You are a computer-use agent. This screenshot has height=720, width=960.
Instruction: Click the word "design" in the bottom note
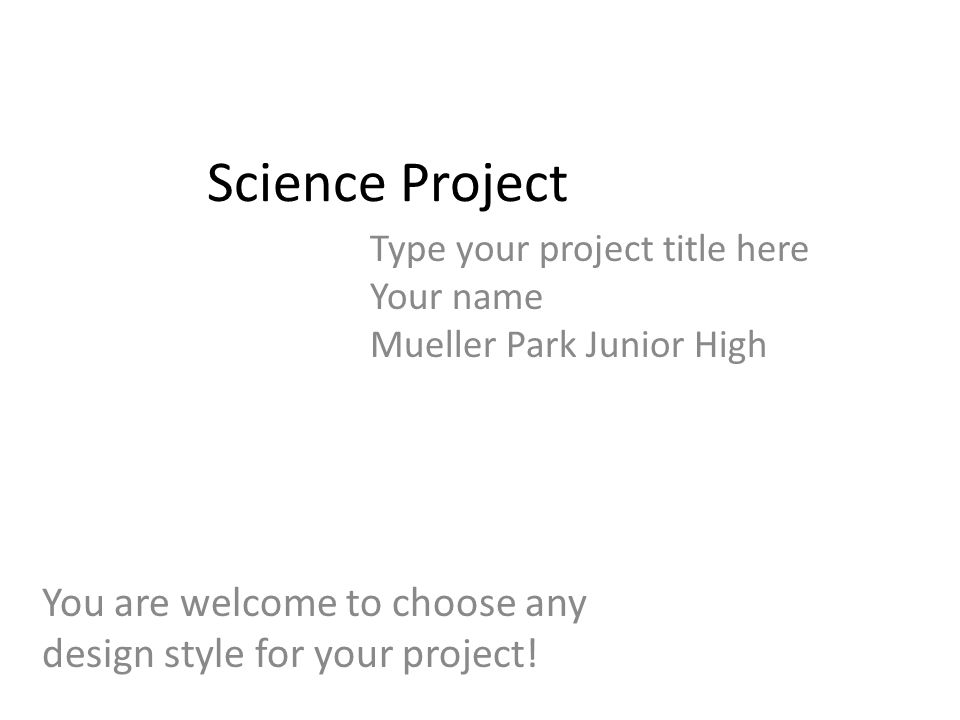98,656
